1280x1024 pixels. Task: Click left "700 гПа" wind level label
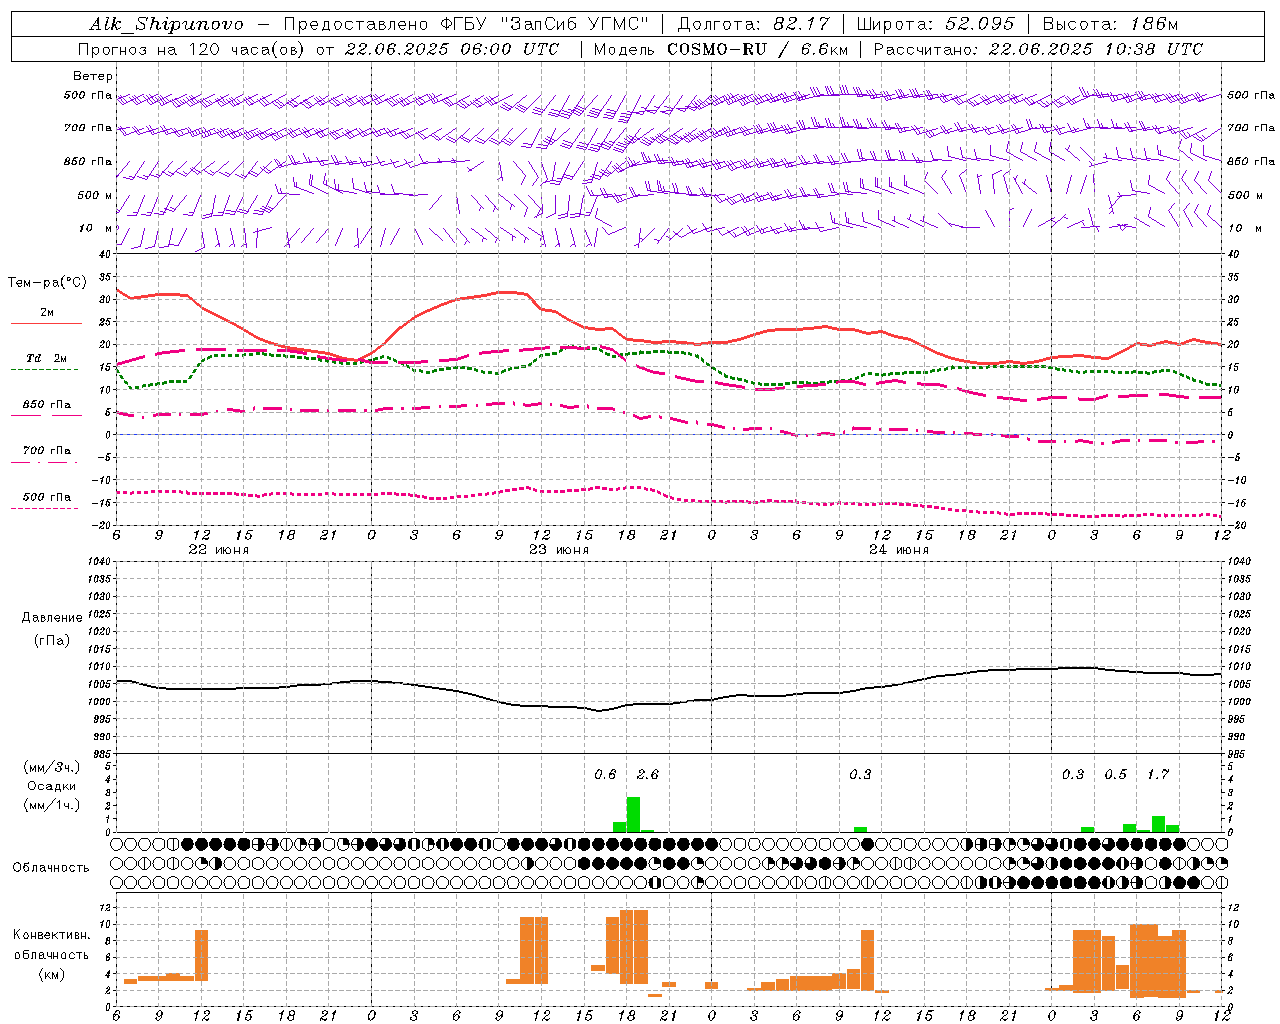pyautogui.click(x=88, y=128)
